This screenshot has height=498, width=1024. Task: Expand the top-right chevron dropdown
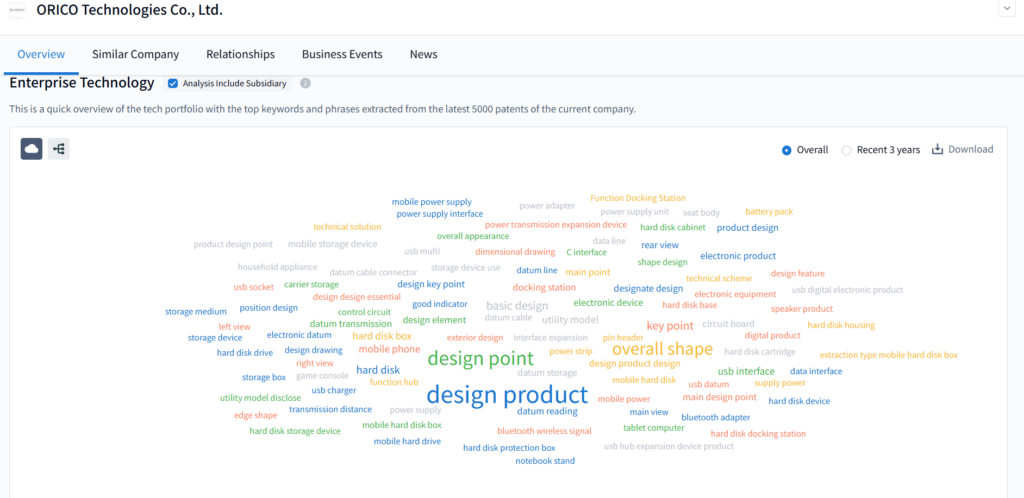(1005, 8)
